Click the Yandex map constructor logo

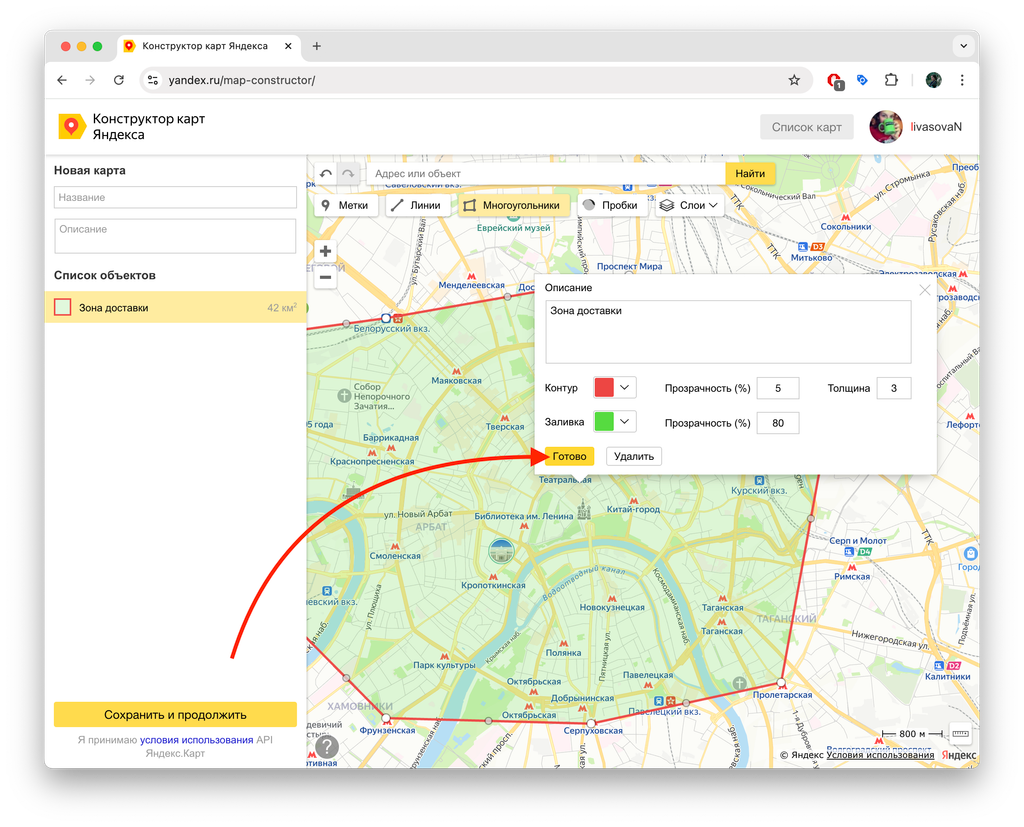72,127
